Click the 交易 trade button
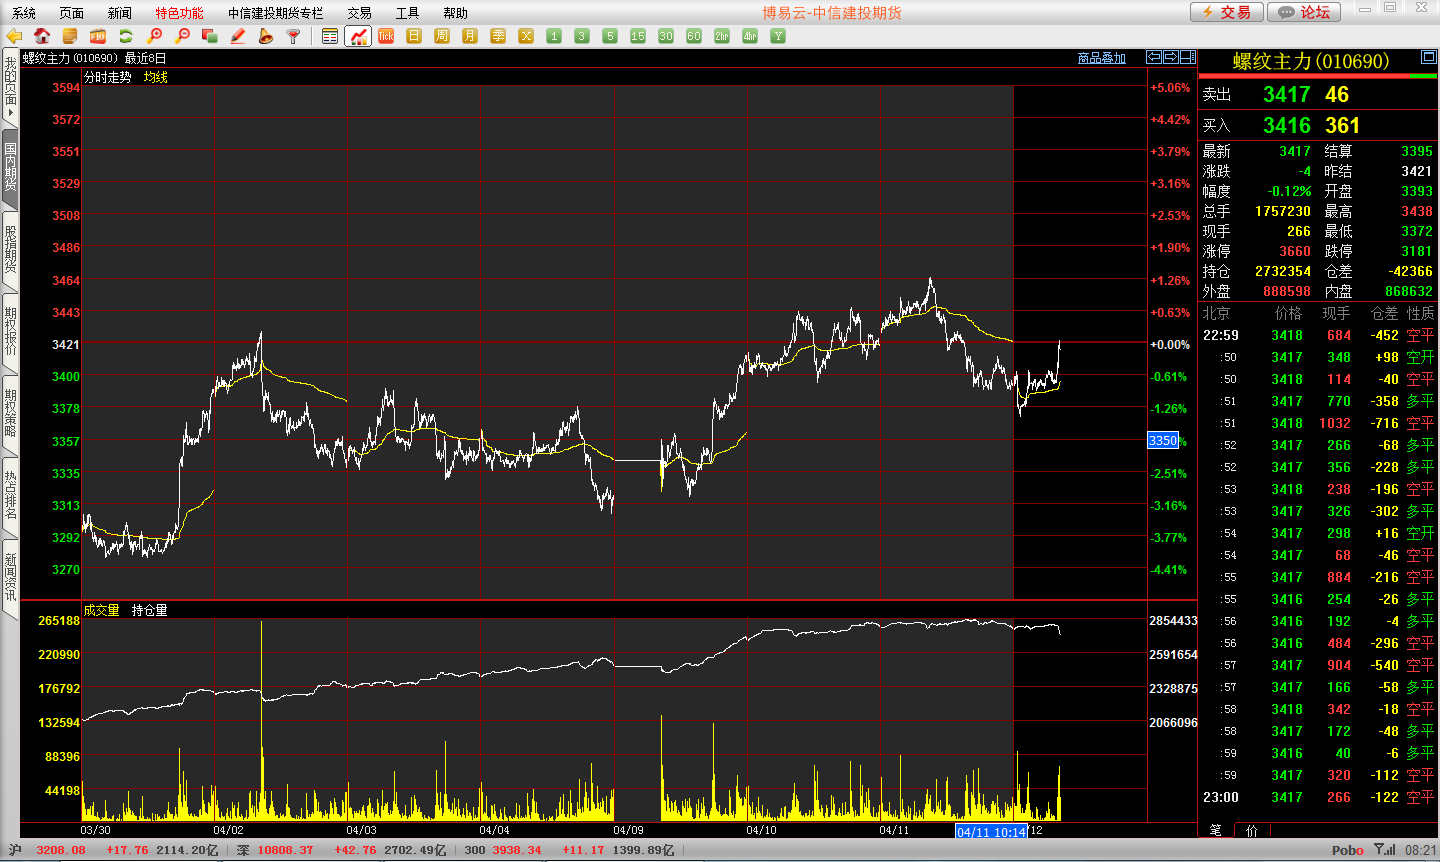Image resolution: width=1440 pixels, height=862 pixels. (x=1227, y=12)
